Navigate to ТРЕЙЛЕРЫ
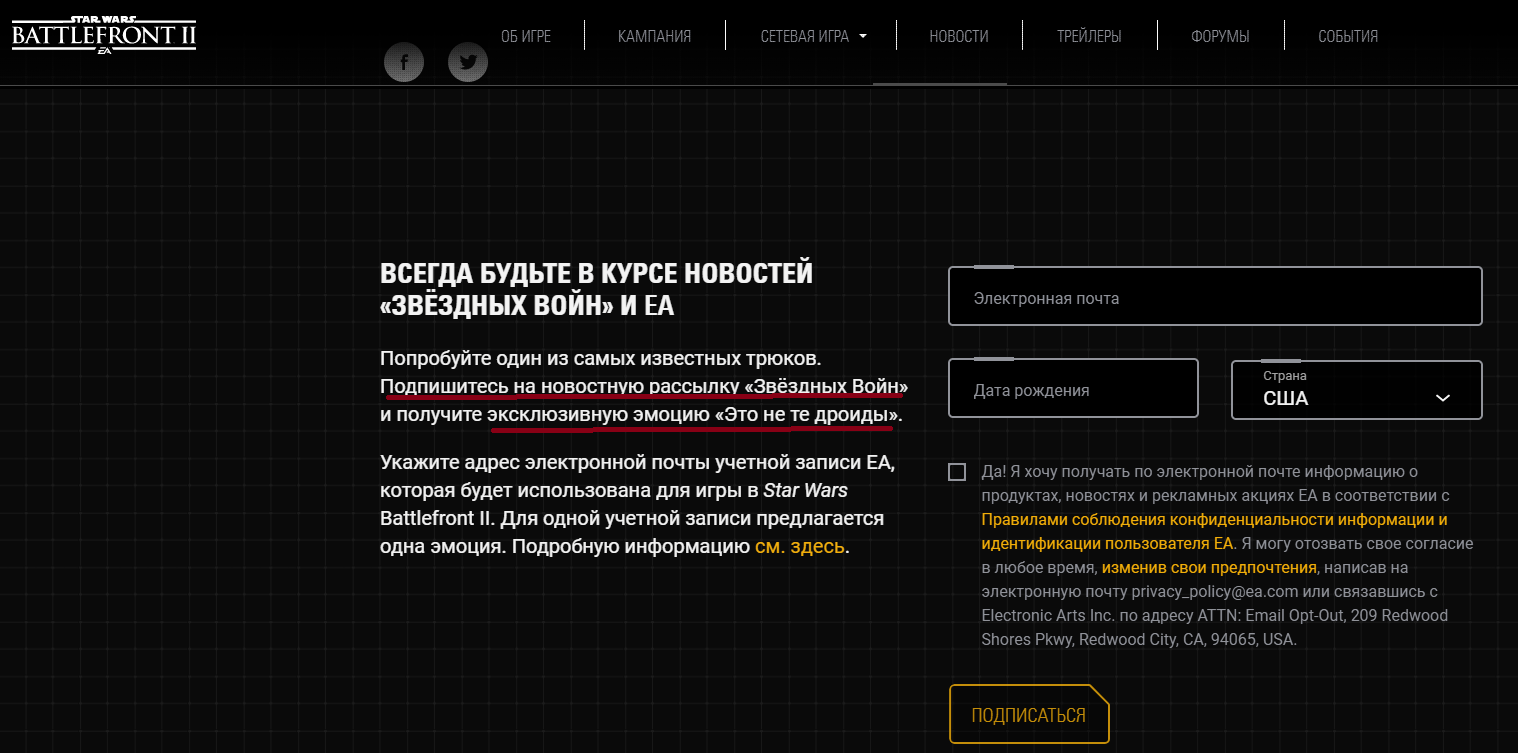Image resolution: width=1518 pixels, height=753 pixels. pyautogui.click(x=1089, y=36)
